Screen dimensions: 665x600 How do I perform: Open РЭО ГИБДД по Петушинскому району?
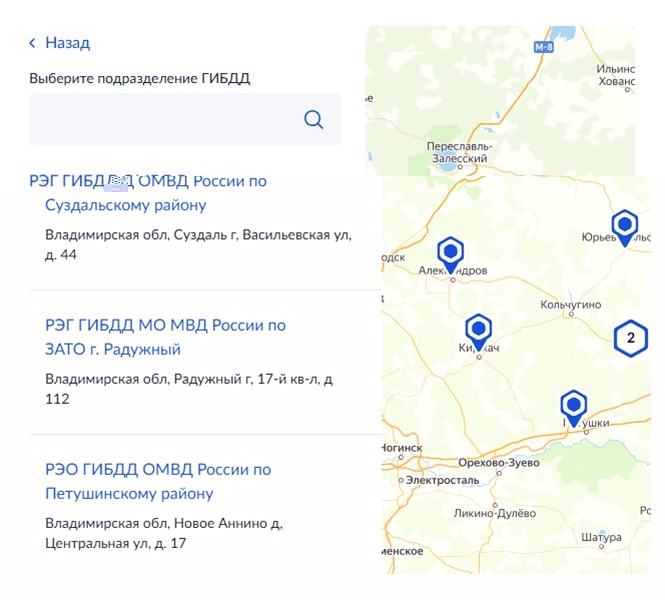click(x=158, y=481)
